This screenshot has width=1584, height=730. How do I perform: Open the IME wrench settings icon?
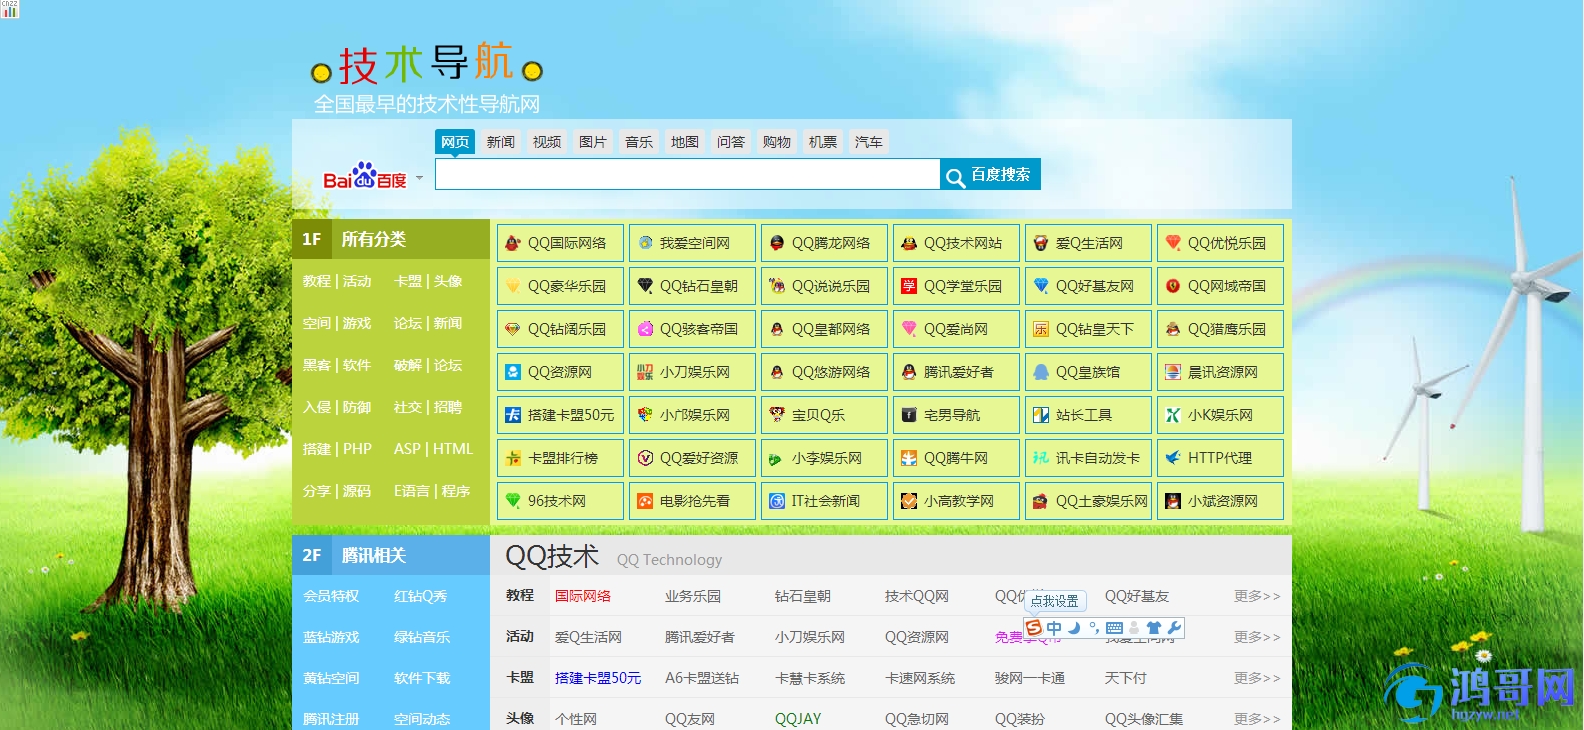(x=1174, y=628)
